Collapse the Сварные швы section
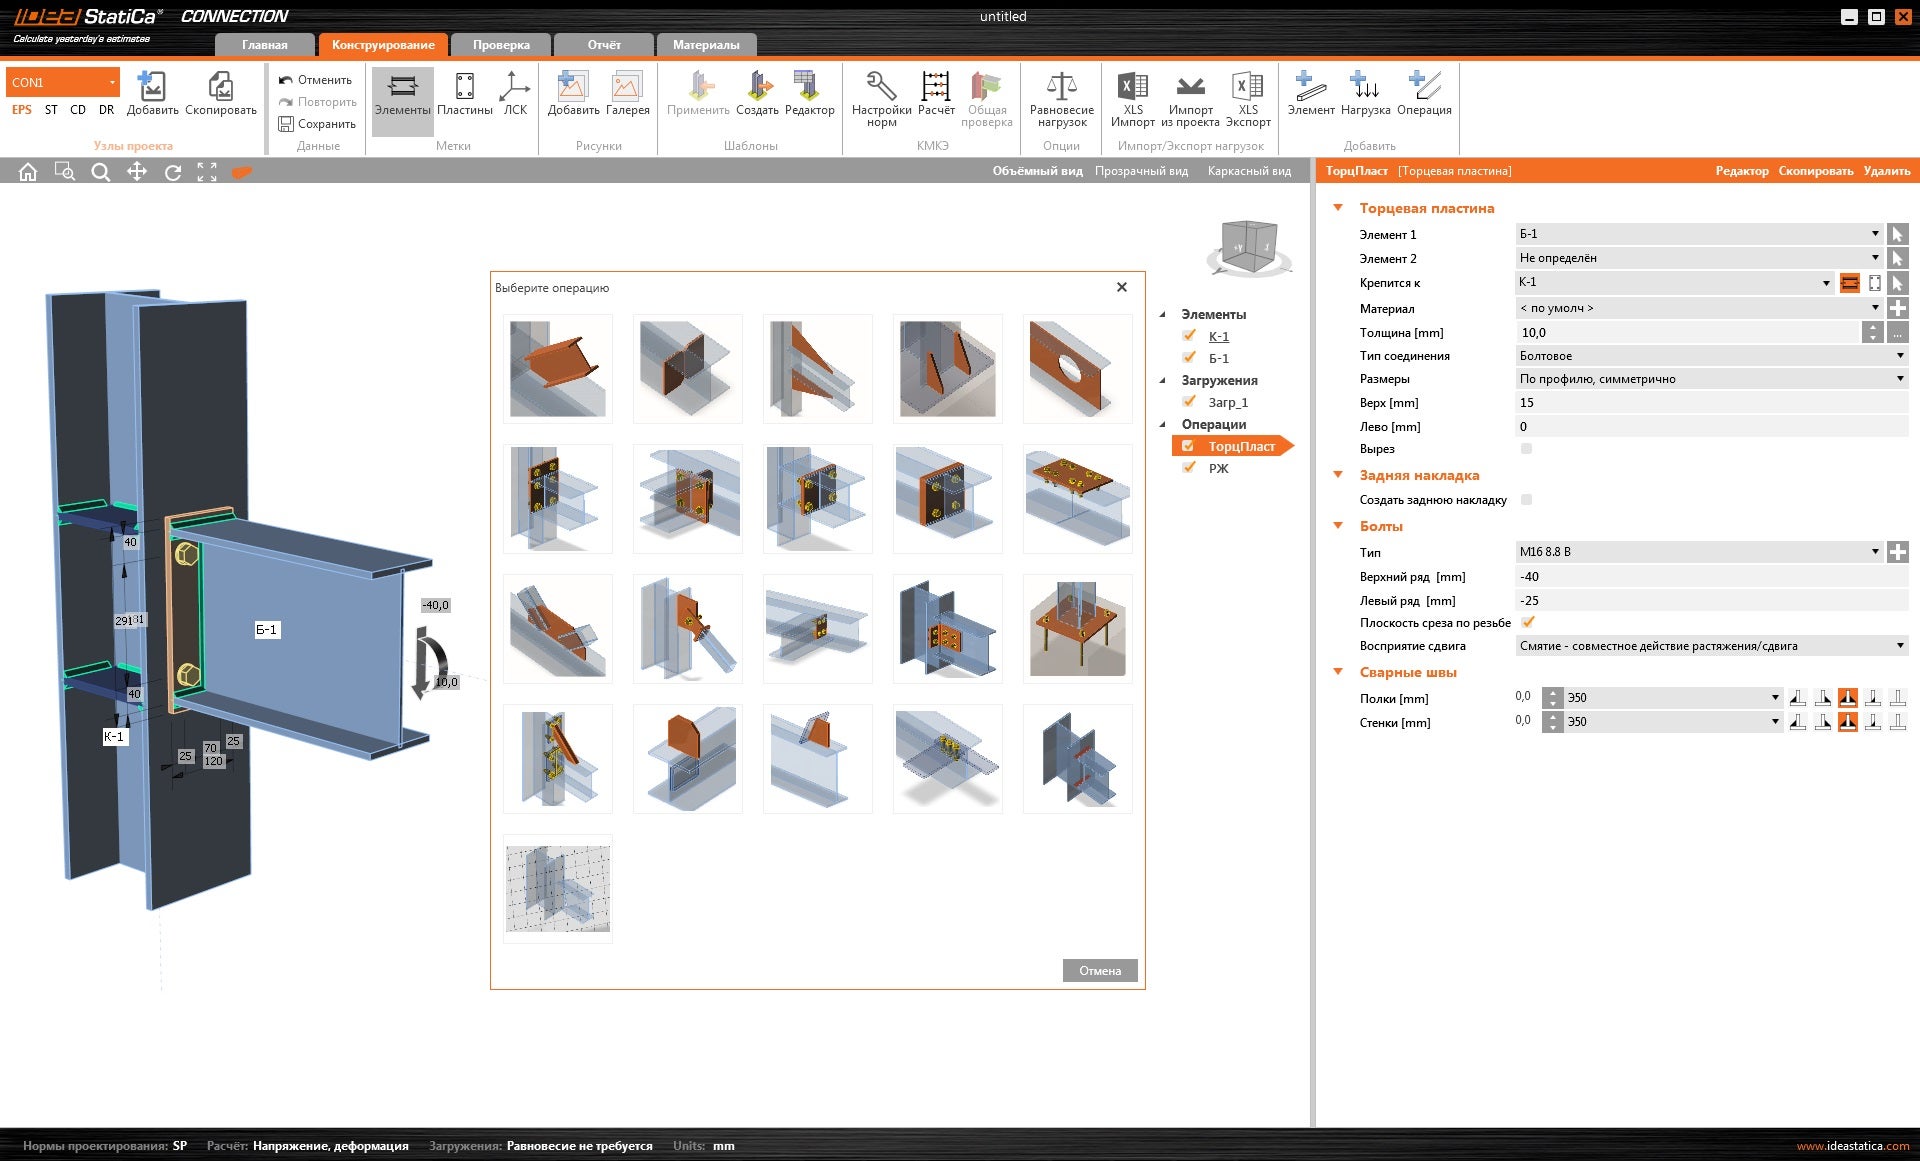The image size is (1920, 1161). coord(1338,672)
